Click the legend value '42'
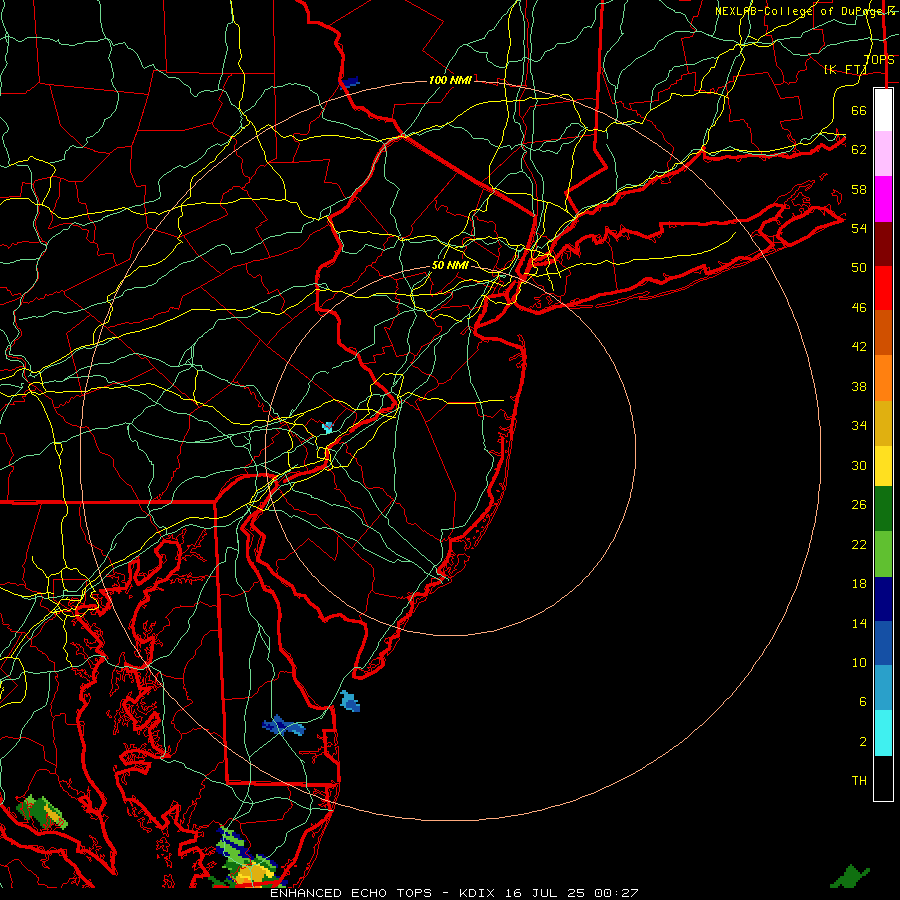The image size is (900, 900). (859, 347)
